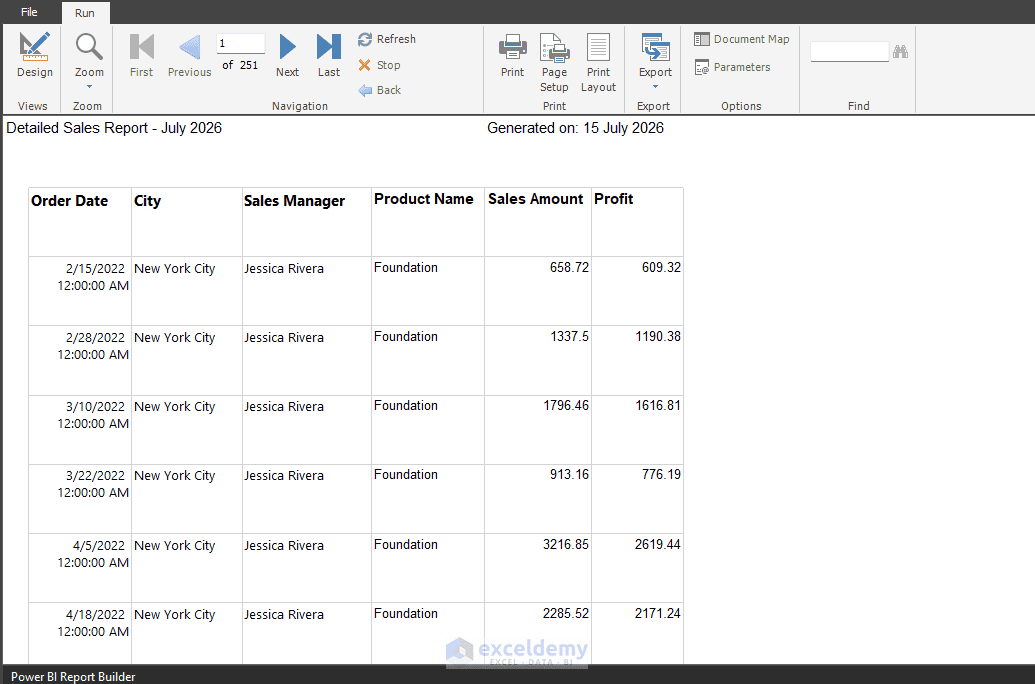Go to Previous page
Screen dimensions: 1035x684
click(189, 55)
